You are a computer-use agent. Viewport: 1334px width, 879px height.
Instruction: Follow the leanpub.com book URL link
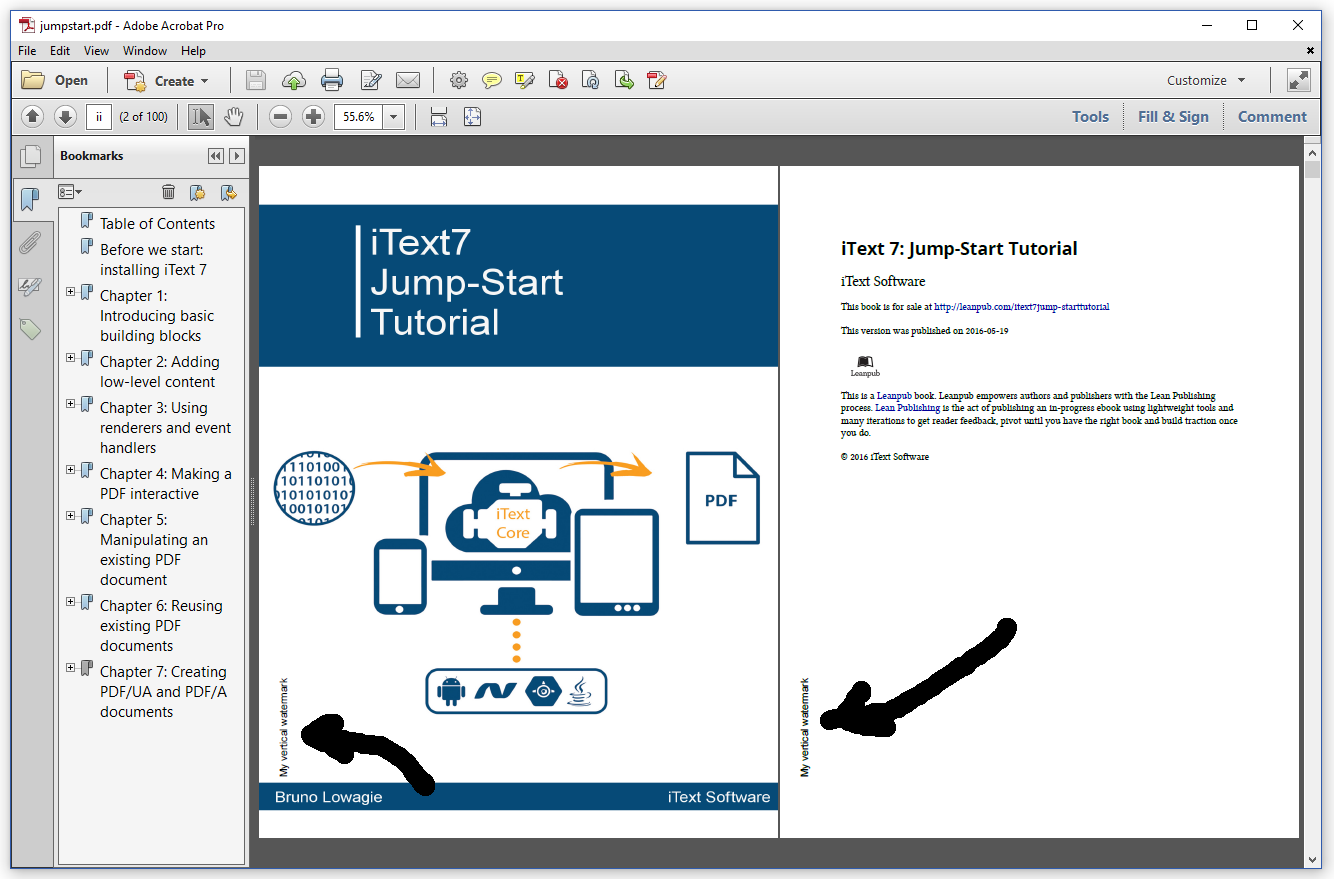1021,307
